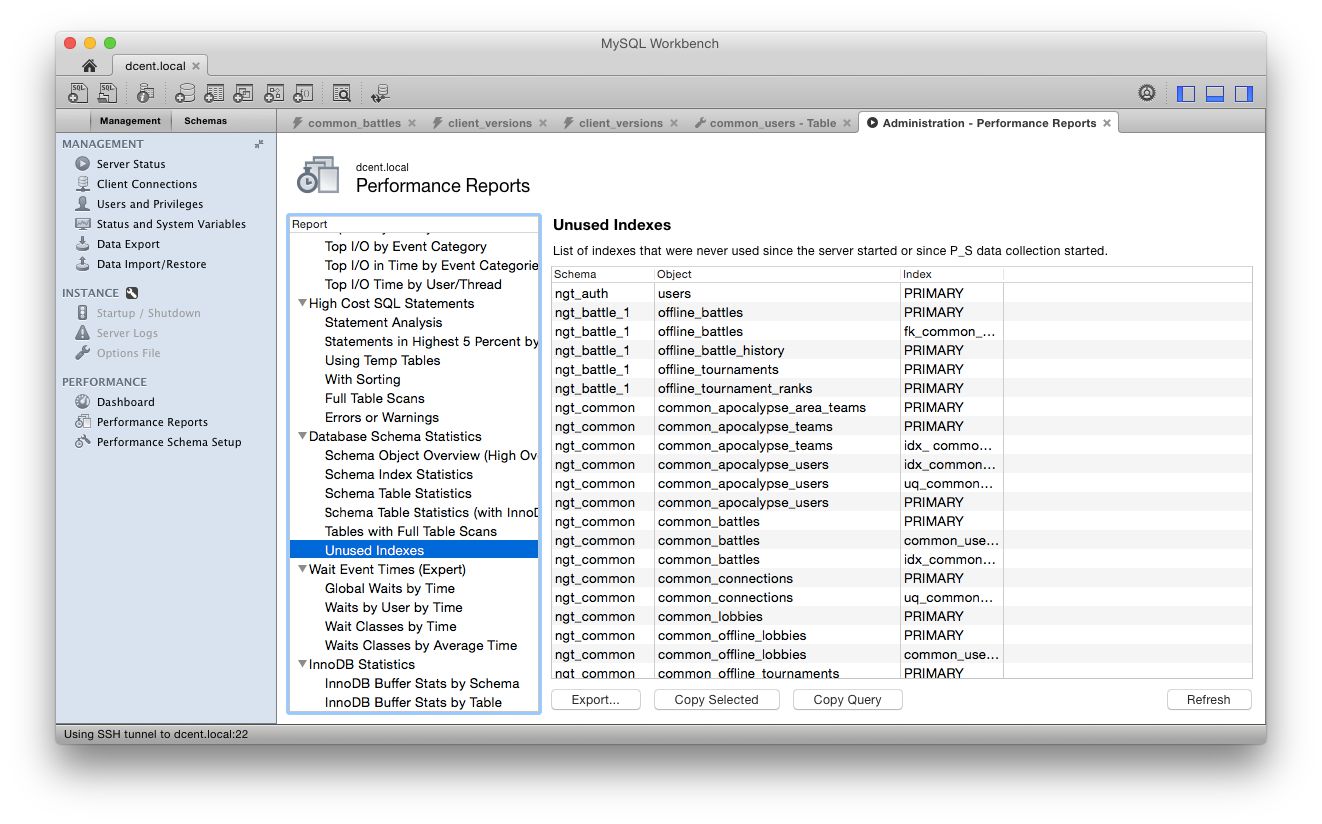Close the common_battles tab
Screen dimensions: 1322x824
412,123
